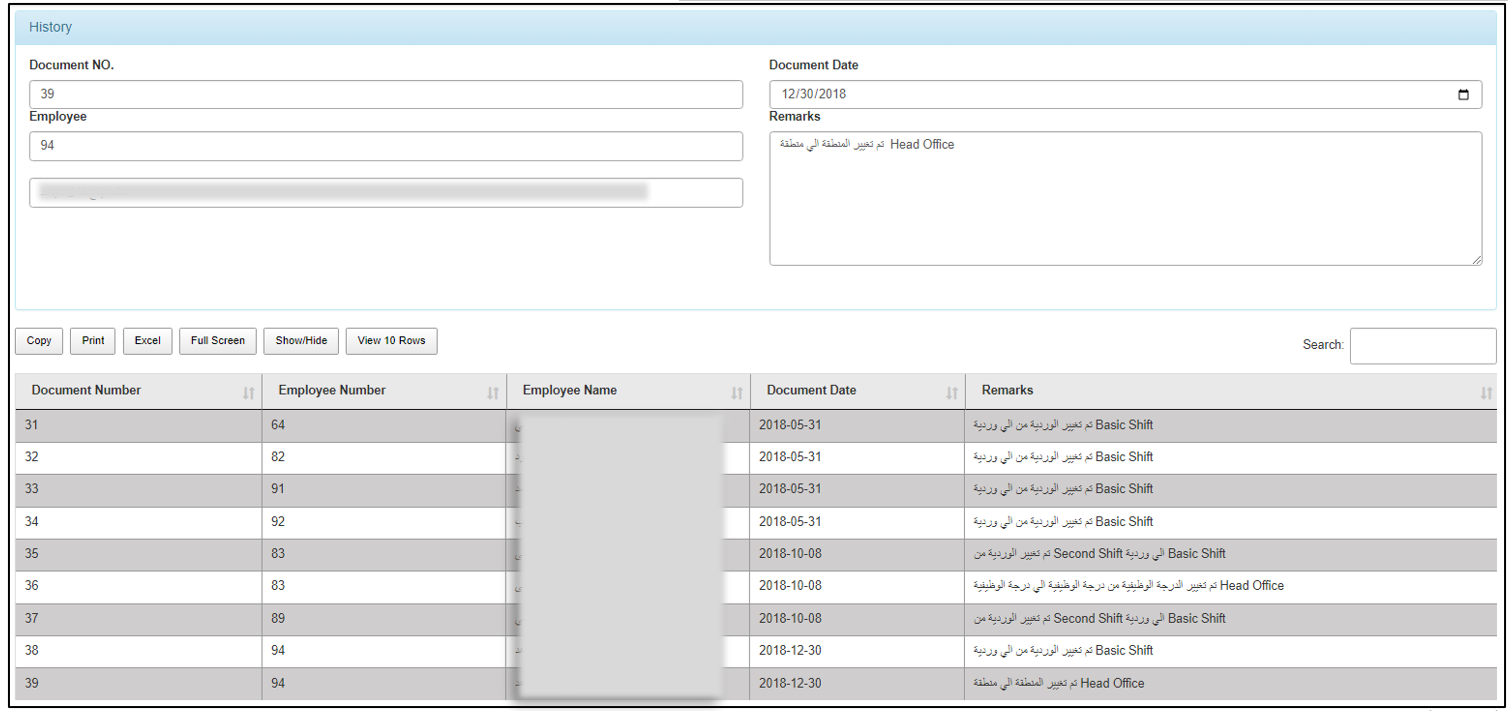Focus the Search input field
The width and height of the screenshot is (1511, 711).
pos(1422,346)
